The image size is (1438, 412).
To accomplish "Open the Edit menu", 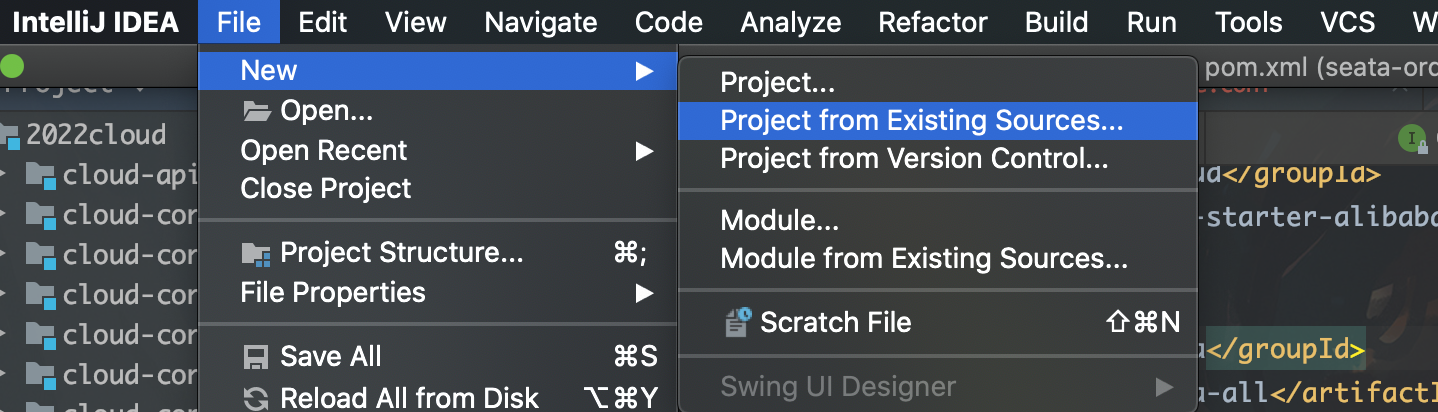I will point(322,22).
